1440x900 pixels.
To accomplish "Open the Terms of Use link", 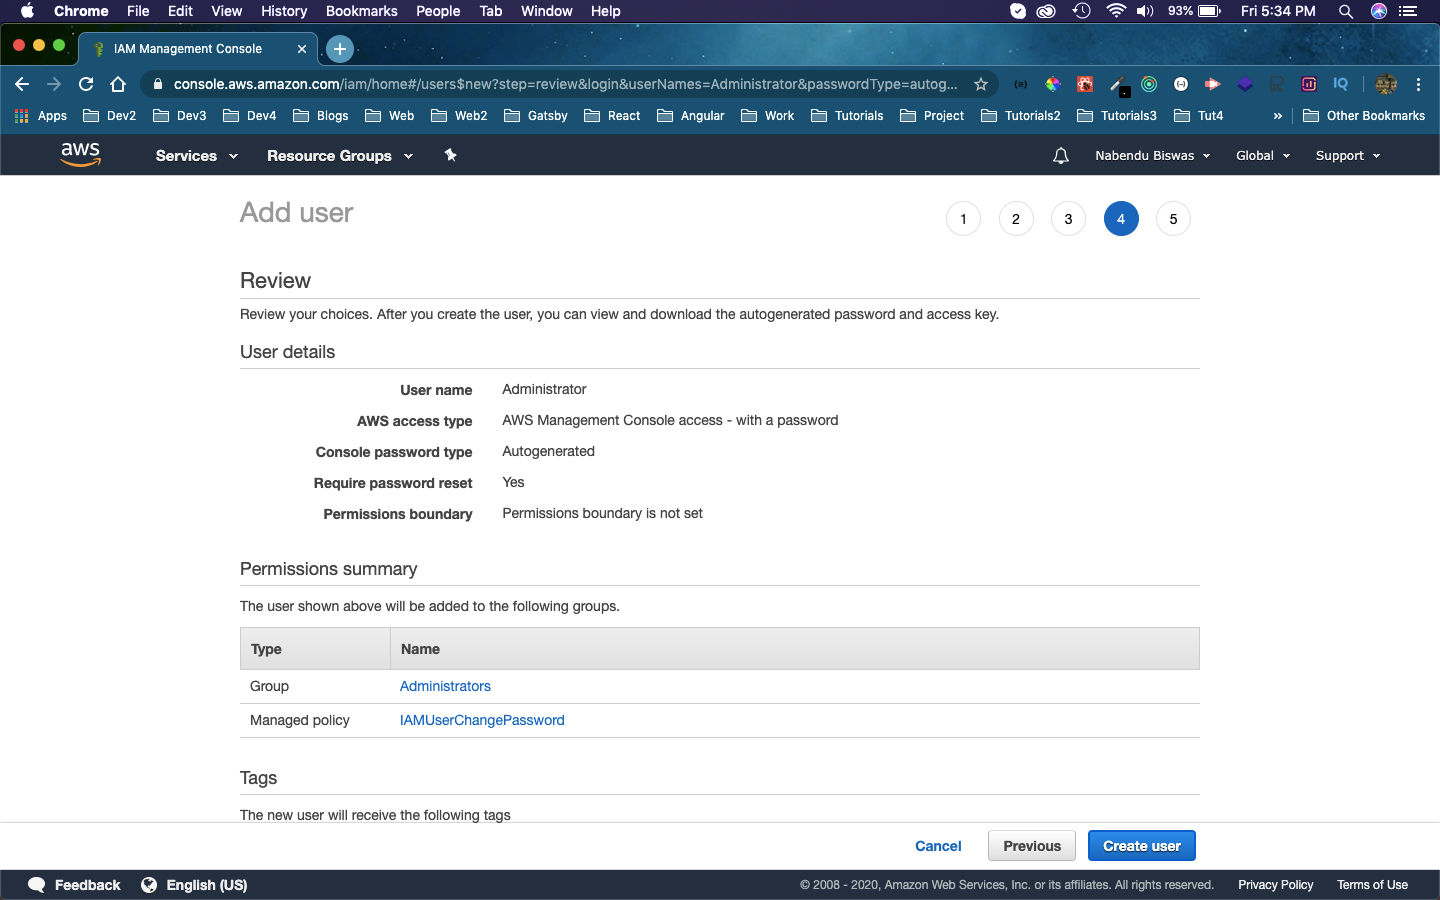I will [1372, 885].
